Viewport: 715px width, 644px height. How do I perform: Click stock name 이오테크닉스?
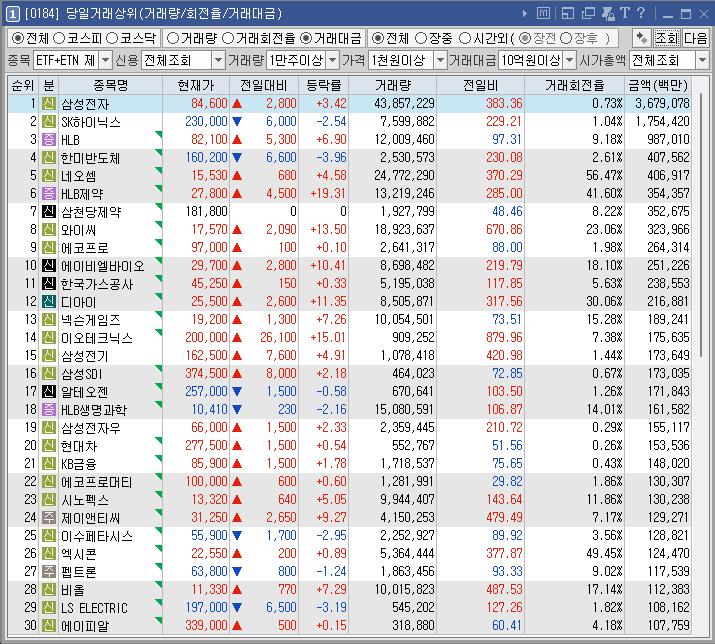tap(97, 338)
